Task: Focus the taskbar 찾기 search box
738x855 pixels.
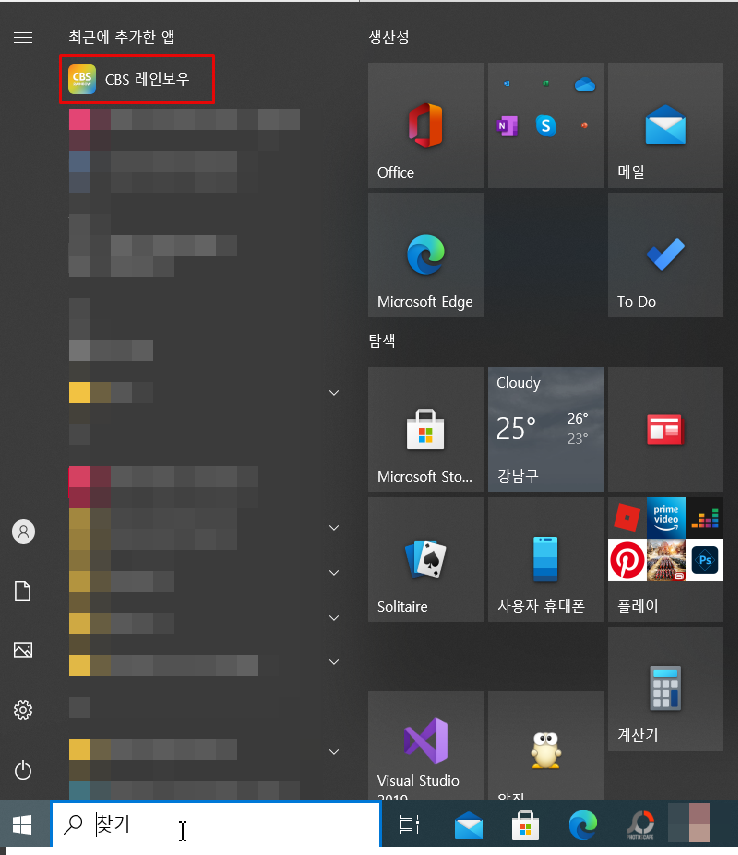Action: click(x=216, y=824)
